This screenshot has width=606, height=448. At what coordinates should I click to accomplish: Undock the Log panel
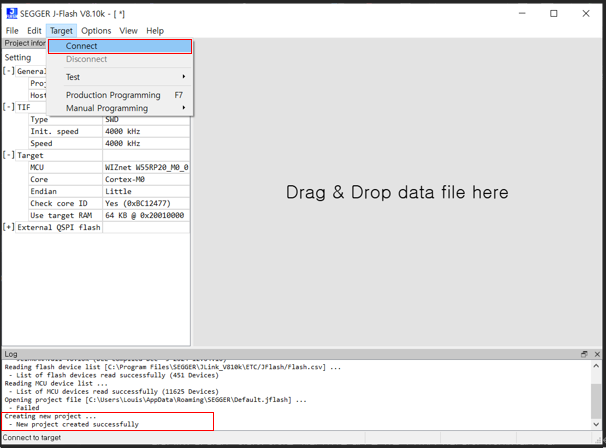(x=584, y=354)
